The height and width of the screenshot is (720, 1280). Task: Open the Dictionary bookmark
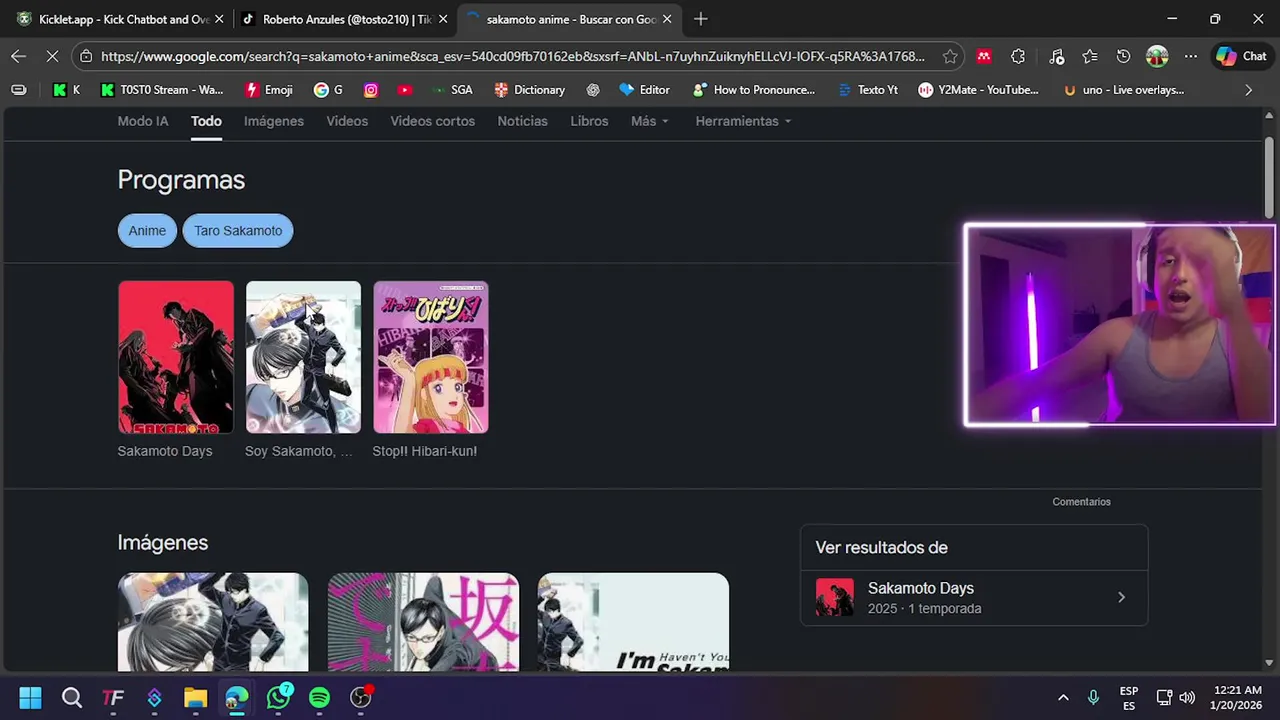point(530,90)
